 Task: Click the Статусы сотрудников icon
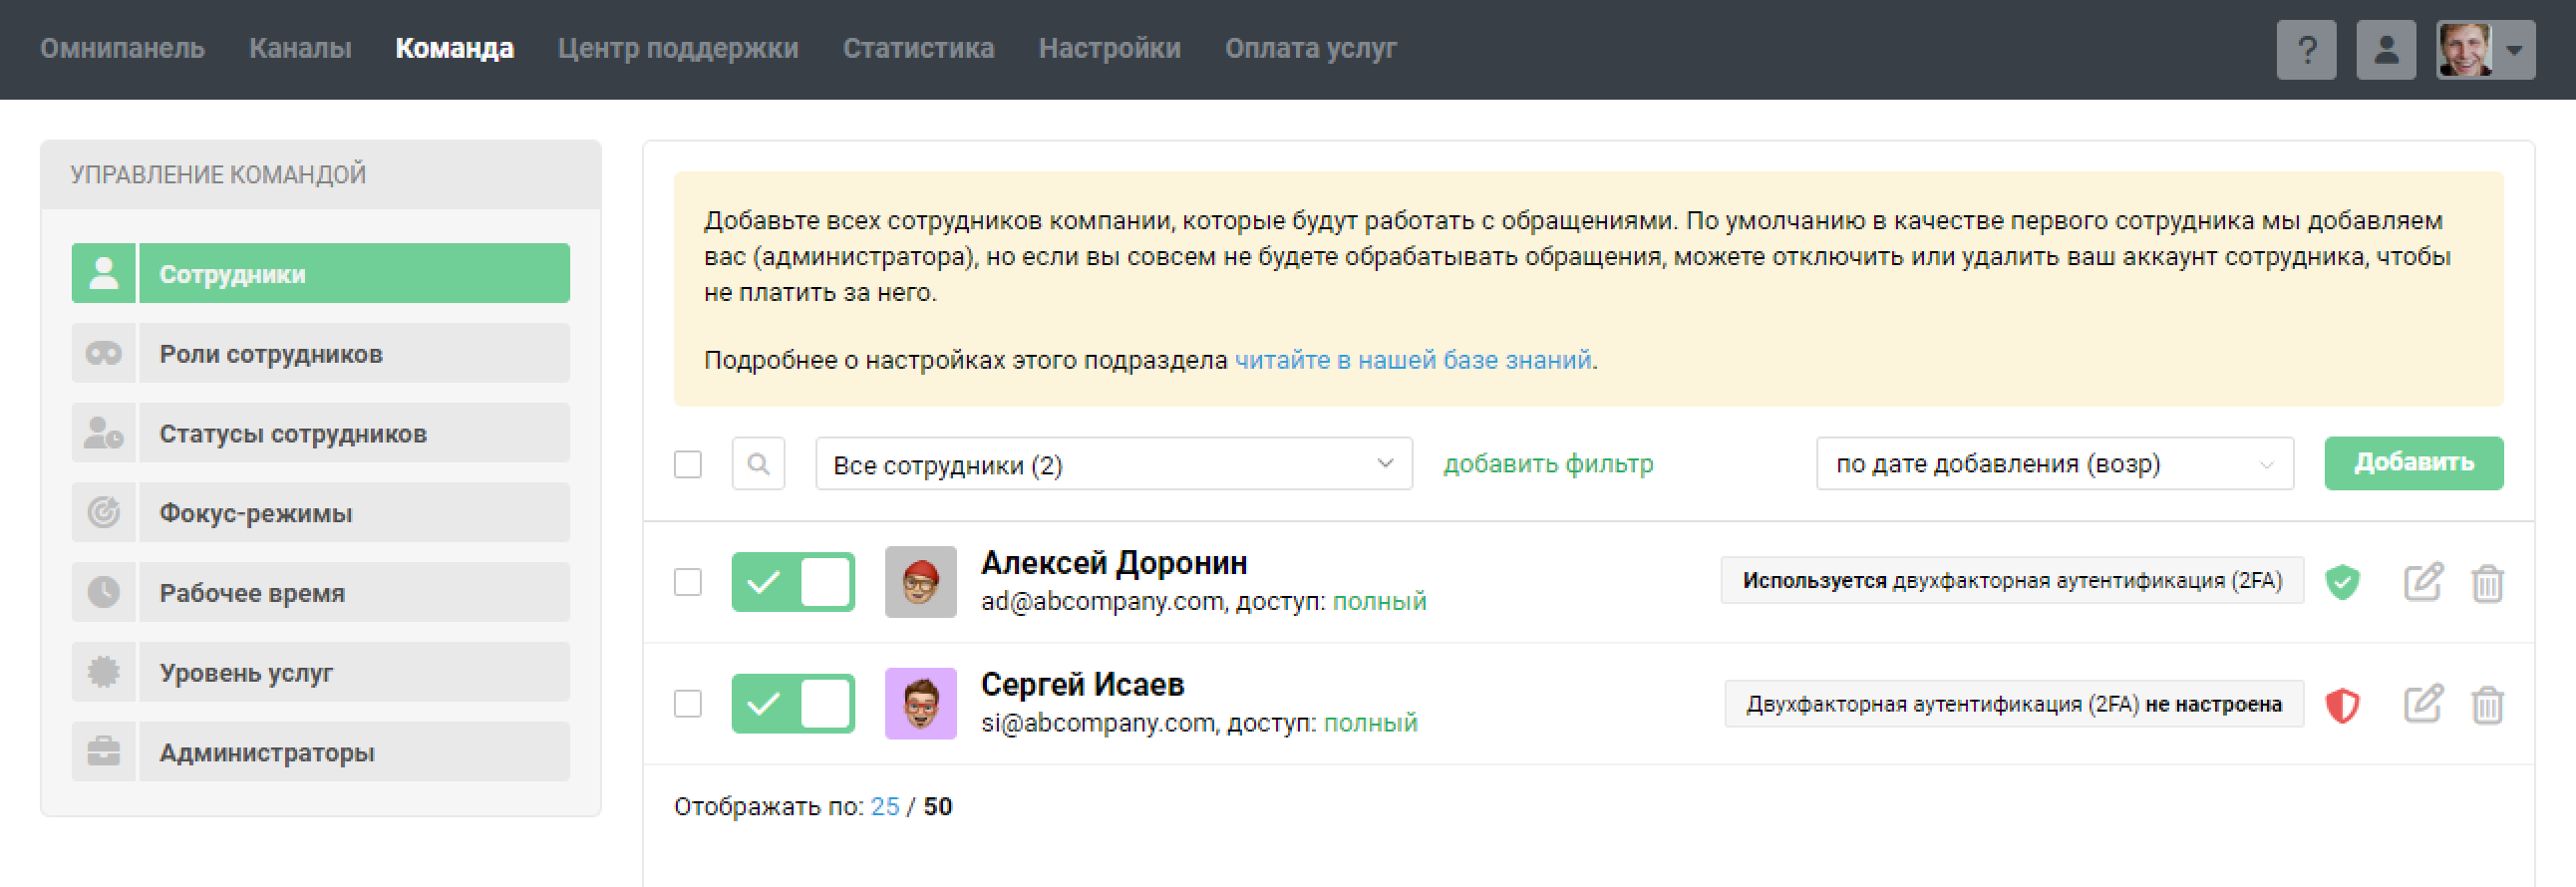pyautogui.click(x=104, y=433)
